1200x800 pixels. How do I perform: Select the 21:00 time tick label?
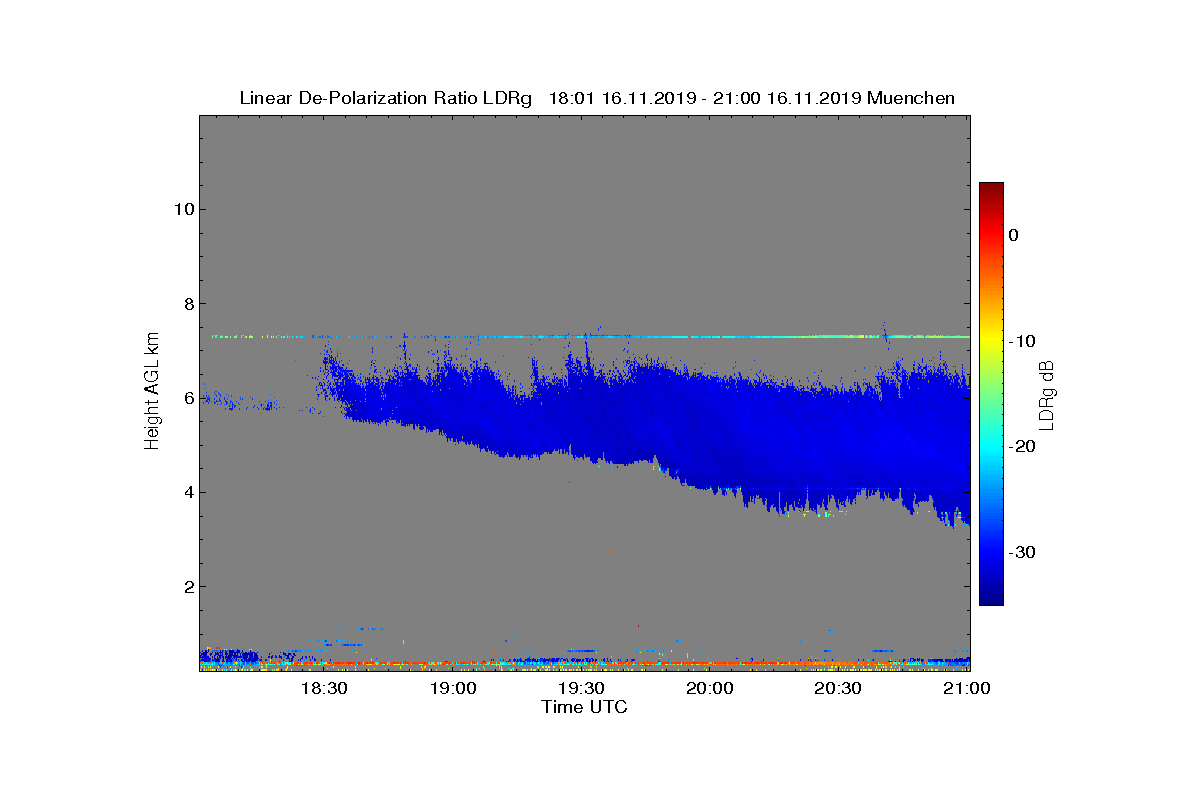click(968, 689)
